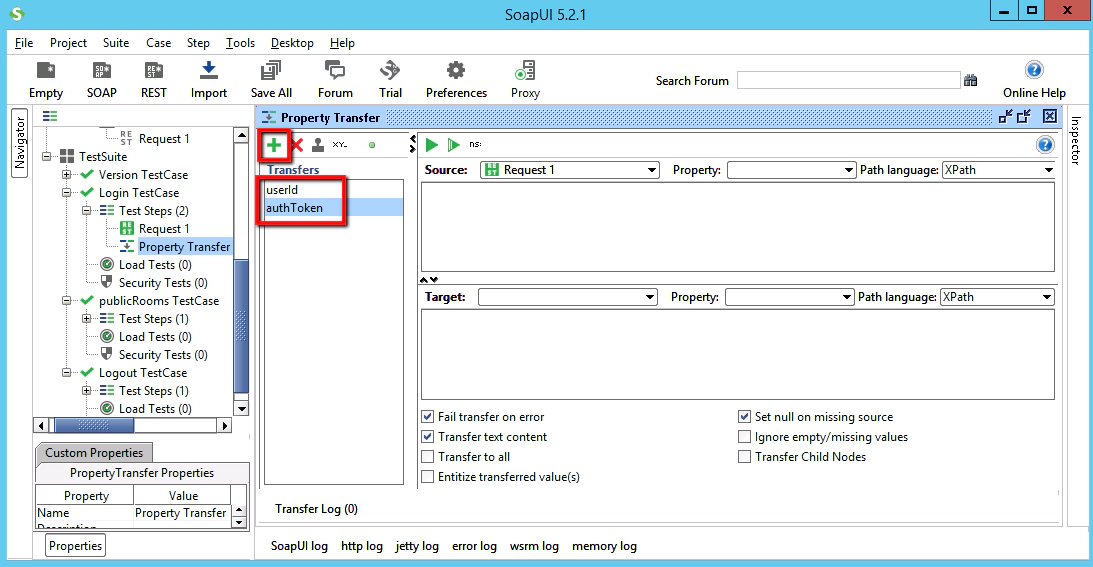Open the Tools menu
1093x567 pixels.
coord(240,43)
